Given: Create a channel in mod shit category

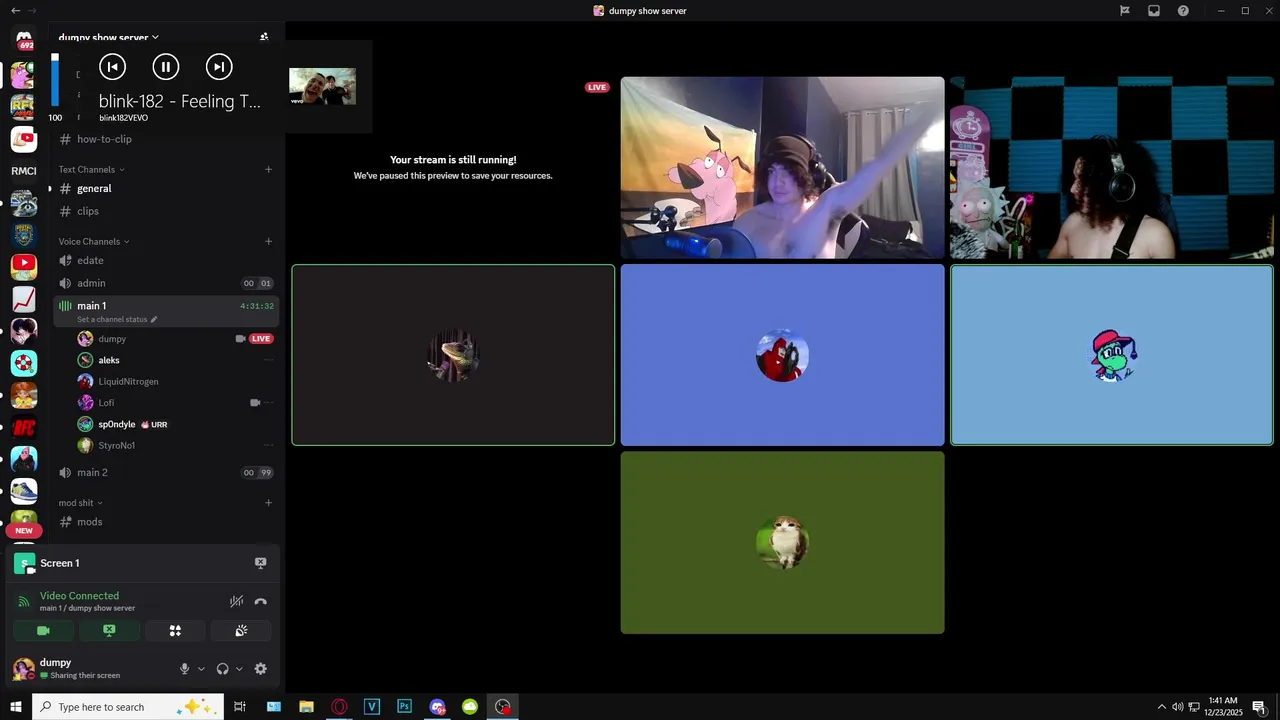Looking at the screenshot, I should point(268,502).
